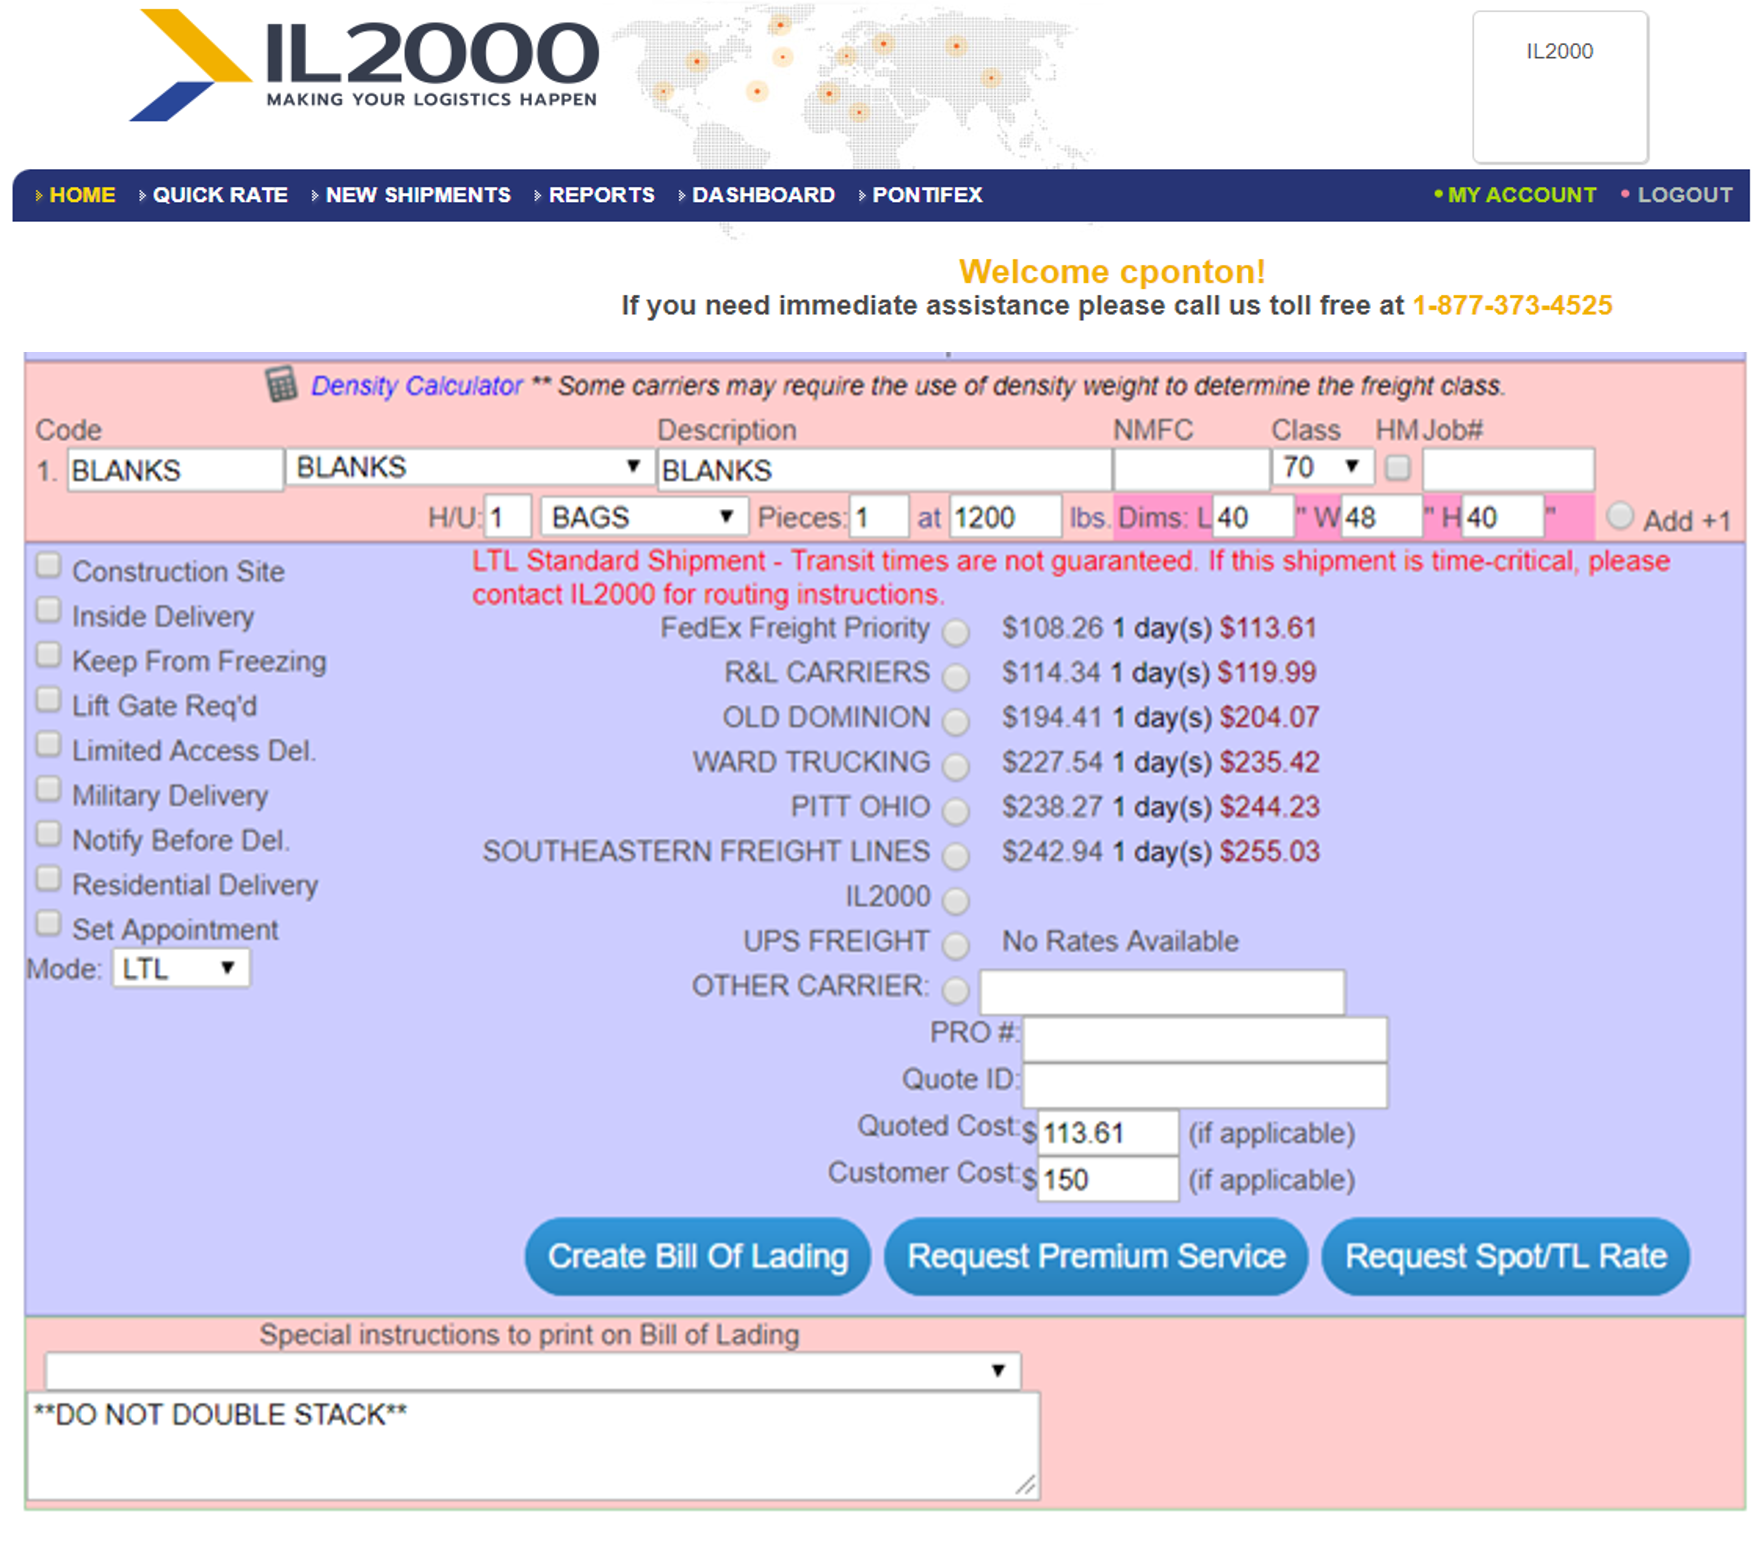The height and width of the screenshot is (1542, 1761).
Task: Select UPS FREIGHT carrier
Action: (956, 945)
